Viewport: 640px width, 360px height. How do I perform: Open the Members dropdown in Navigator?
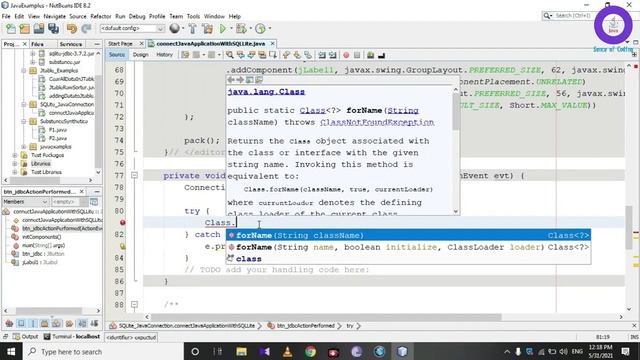click(26, 202)
